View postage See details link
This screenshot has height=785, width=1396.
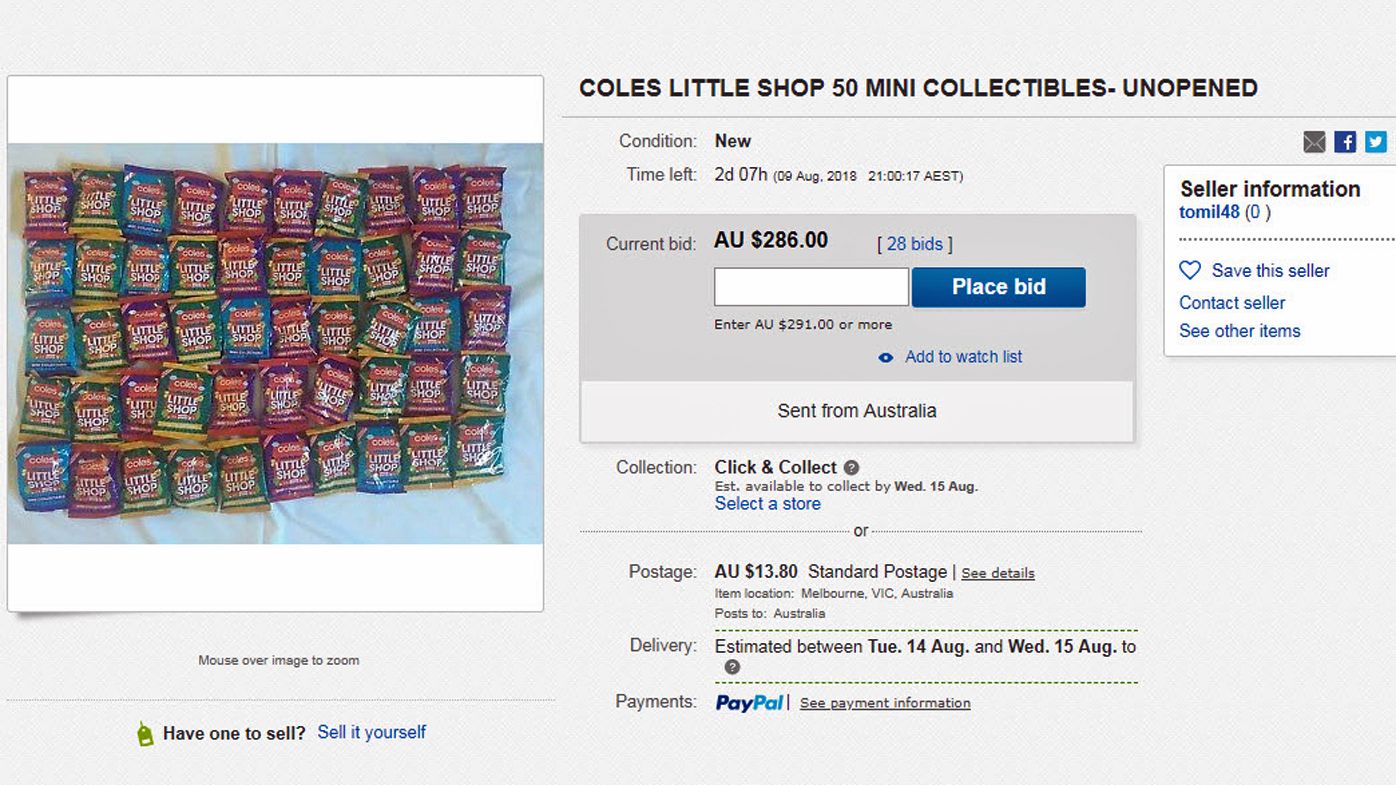[998, 573]
